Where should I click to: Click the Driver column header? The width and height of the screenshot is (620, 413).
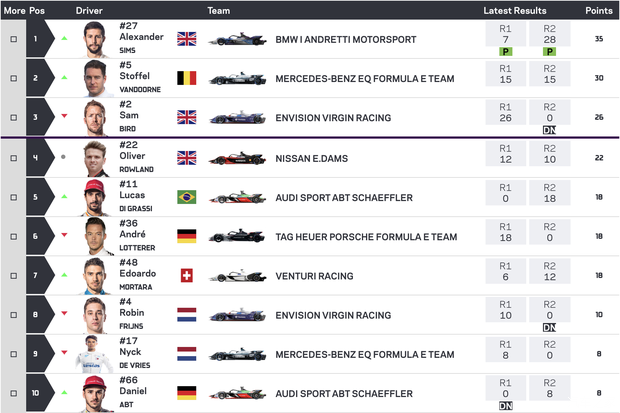88,9
